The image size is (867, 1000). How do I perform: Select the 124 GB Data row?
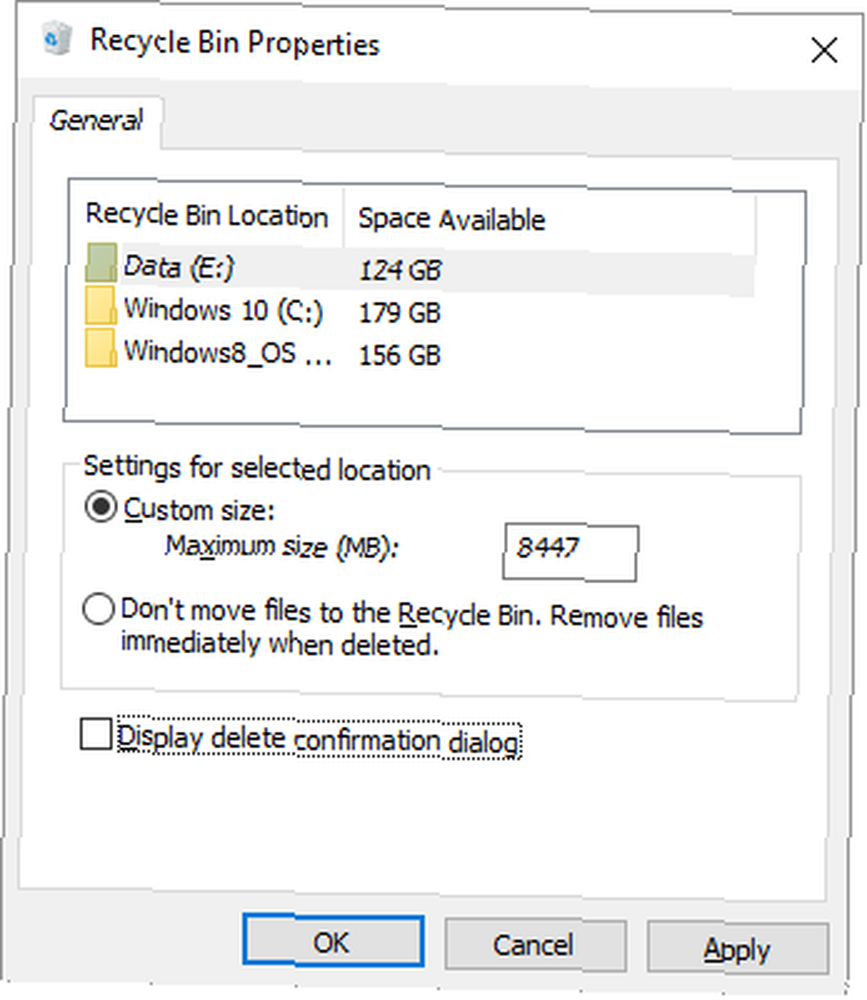[420, 268]
